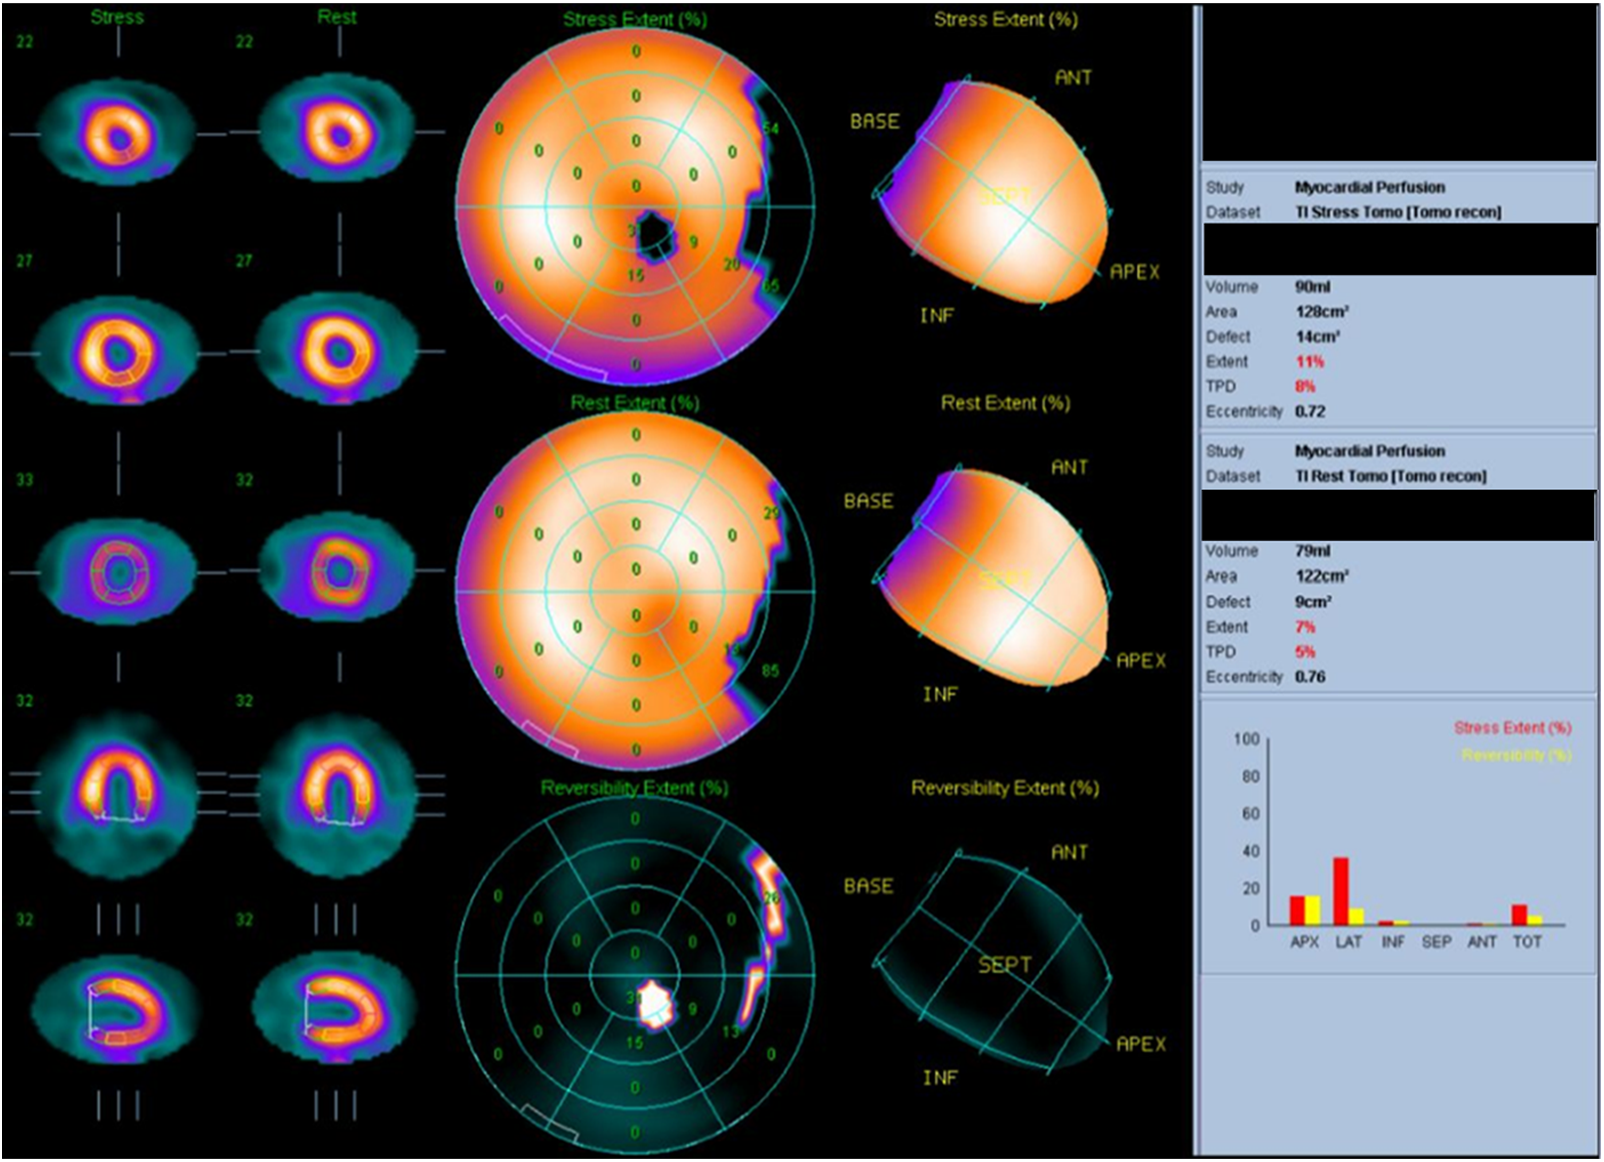Click the yellow APX reversibility bar

click(1312, 910)
